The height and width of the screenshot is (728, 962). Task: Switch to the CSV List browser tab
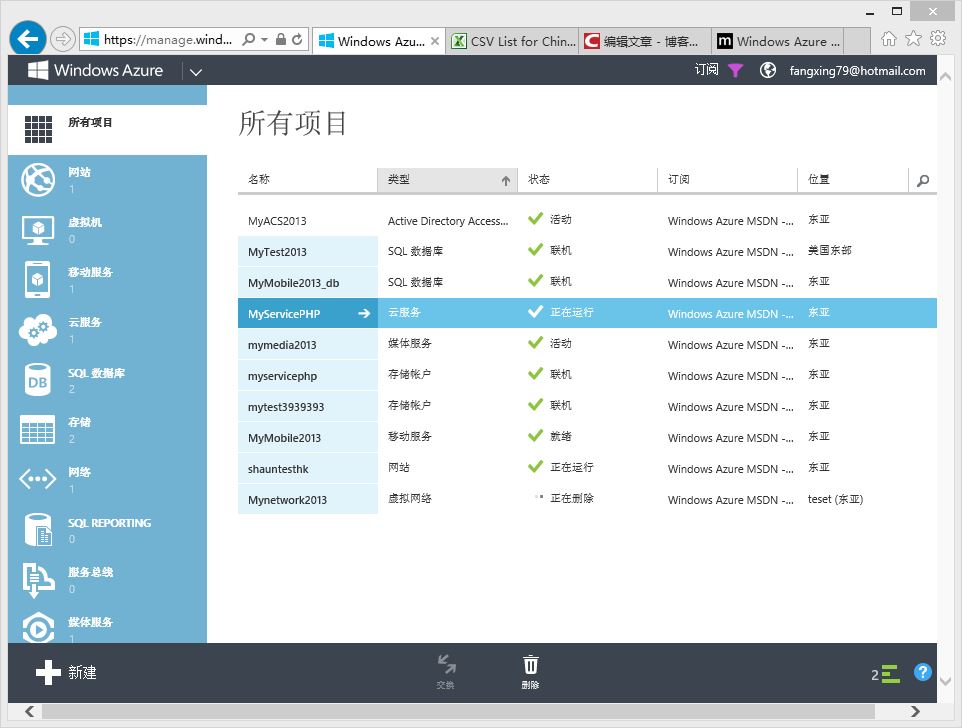pyautogui.click(x=505, y=42)
